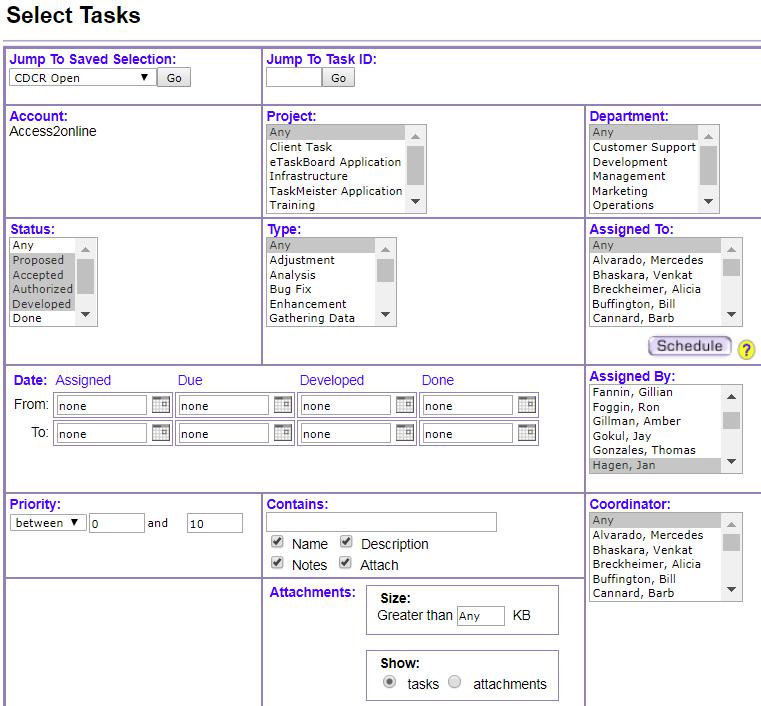This screenshot has height=706, width=761.
Task: Choose Infrastructure in the Project list
Action: coord(308,176)
